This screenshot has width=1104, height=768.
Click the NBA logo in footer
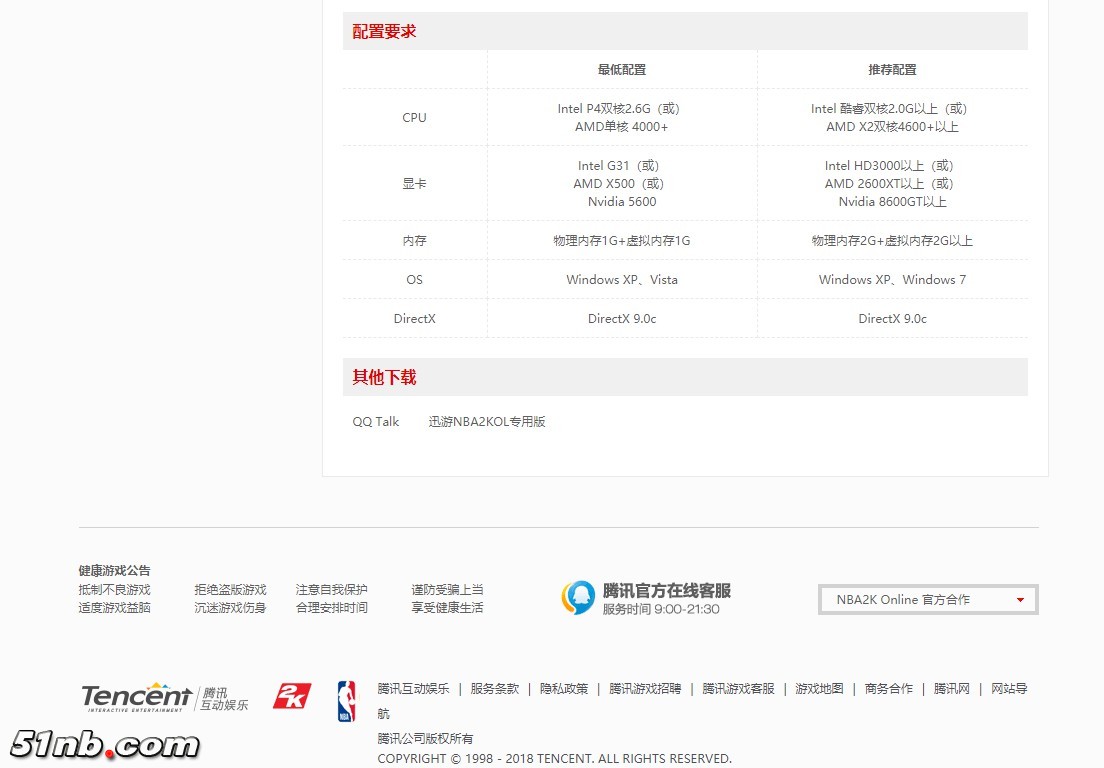(346, 701)
